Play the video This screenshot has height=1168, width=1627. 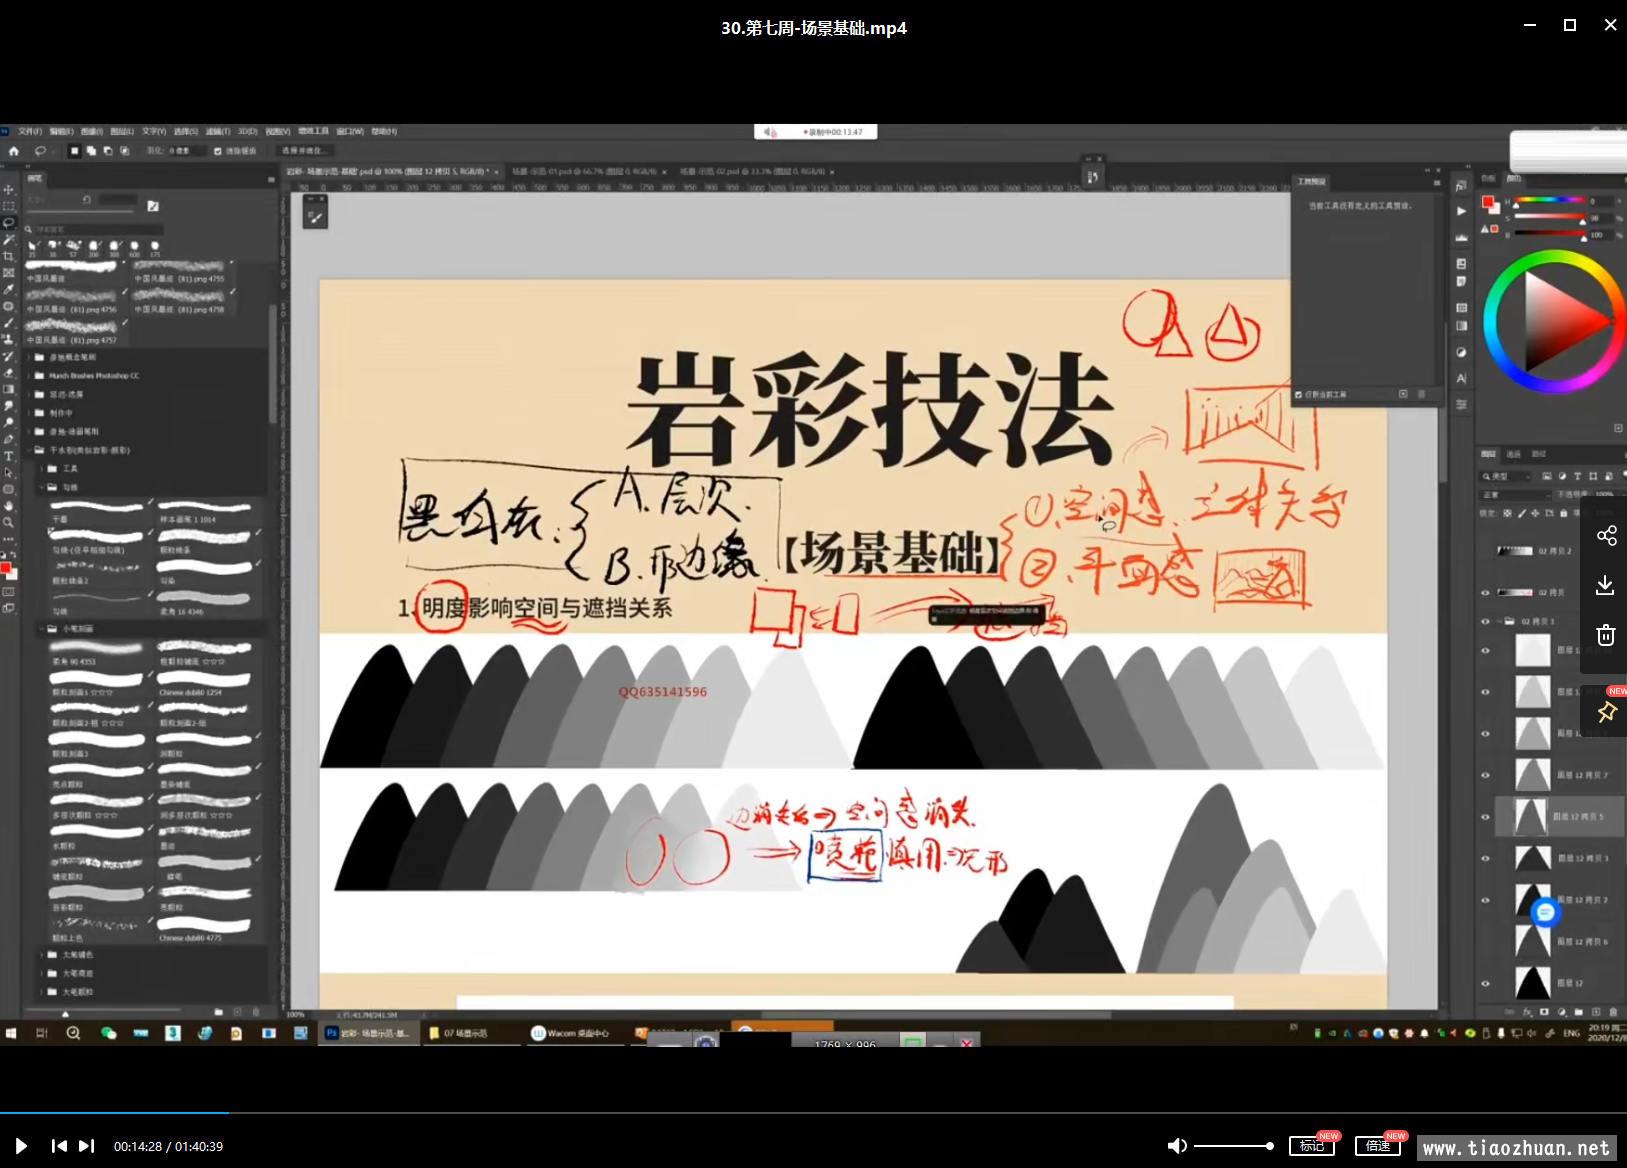tap(21, 1146)
